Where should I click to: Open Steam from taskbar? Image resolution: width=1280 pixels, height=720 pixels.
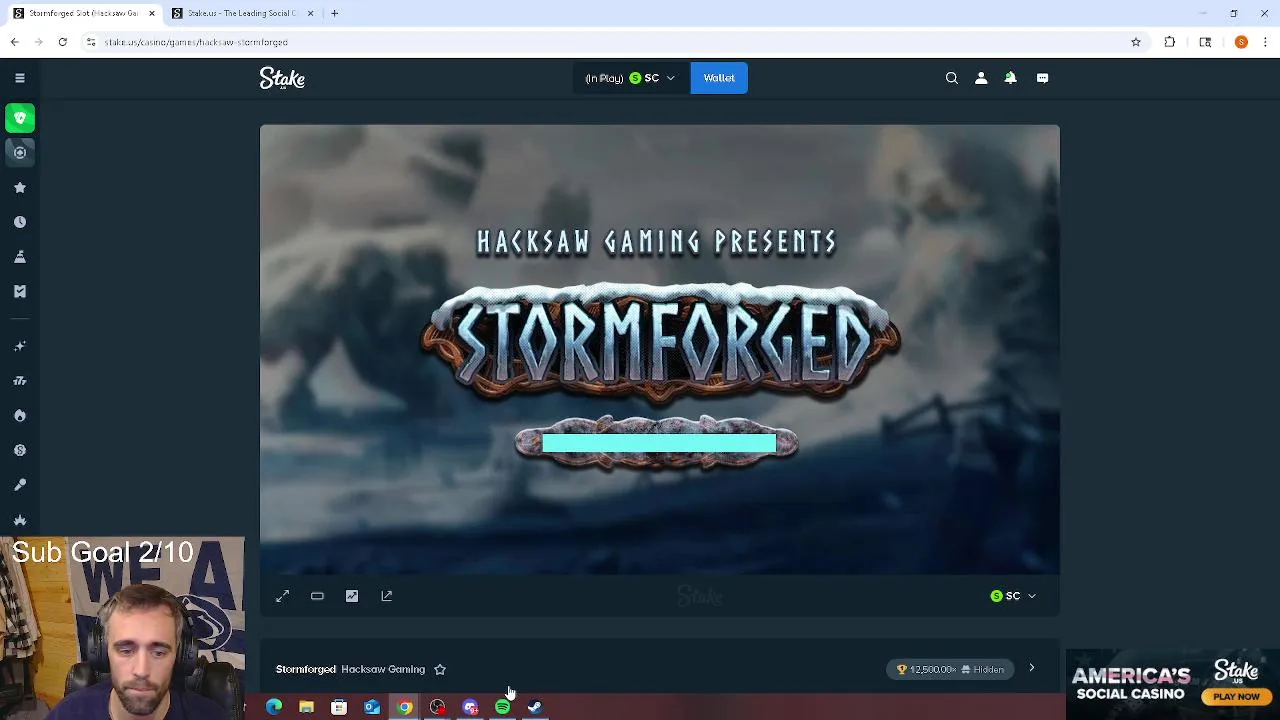pos(535,707)
